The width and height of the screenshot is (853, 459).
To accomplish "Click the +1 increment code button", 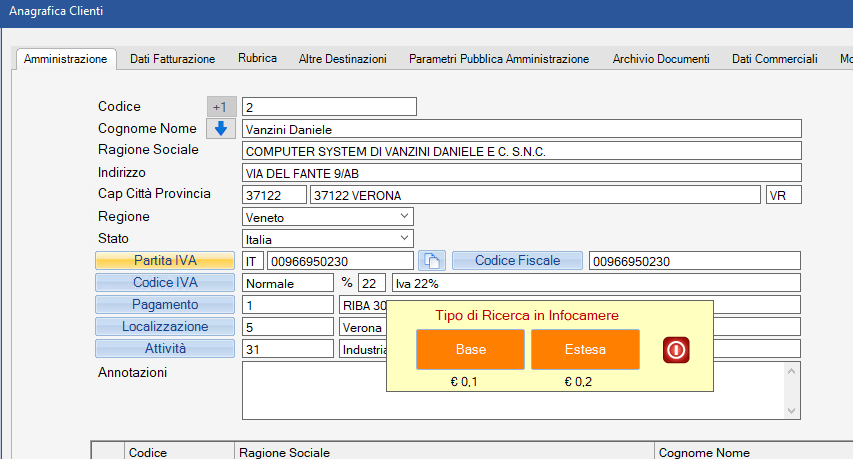I will tap(220, 107).
